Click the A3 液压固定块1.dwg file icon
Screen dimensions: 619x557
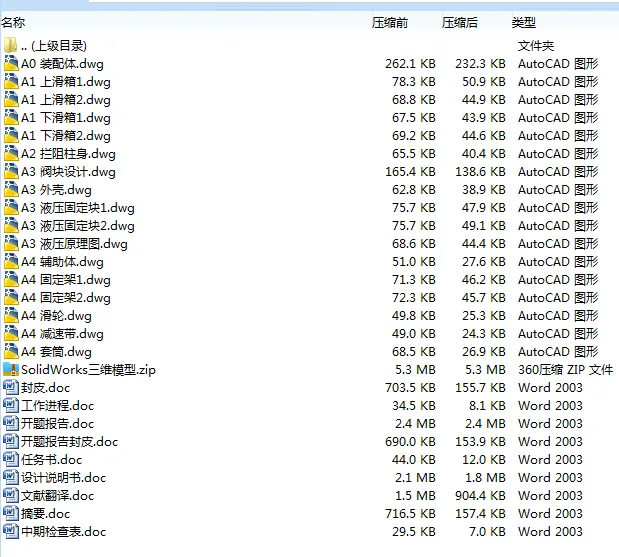(11, 208)
